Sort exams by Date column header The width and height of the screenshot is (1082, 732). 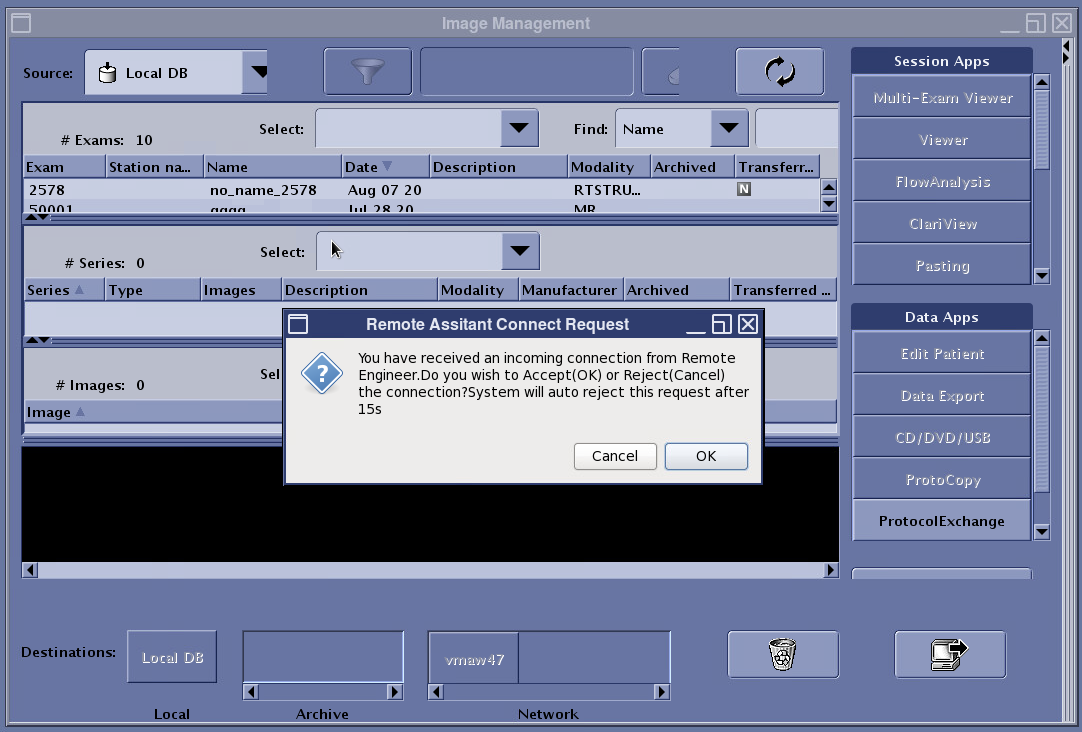click(369, 167)
